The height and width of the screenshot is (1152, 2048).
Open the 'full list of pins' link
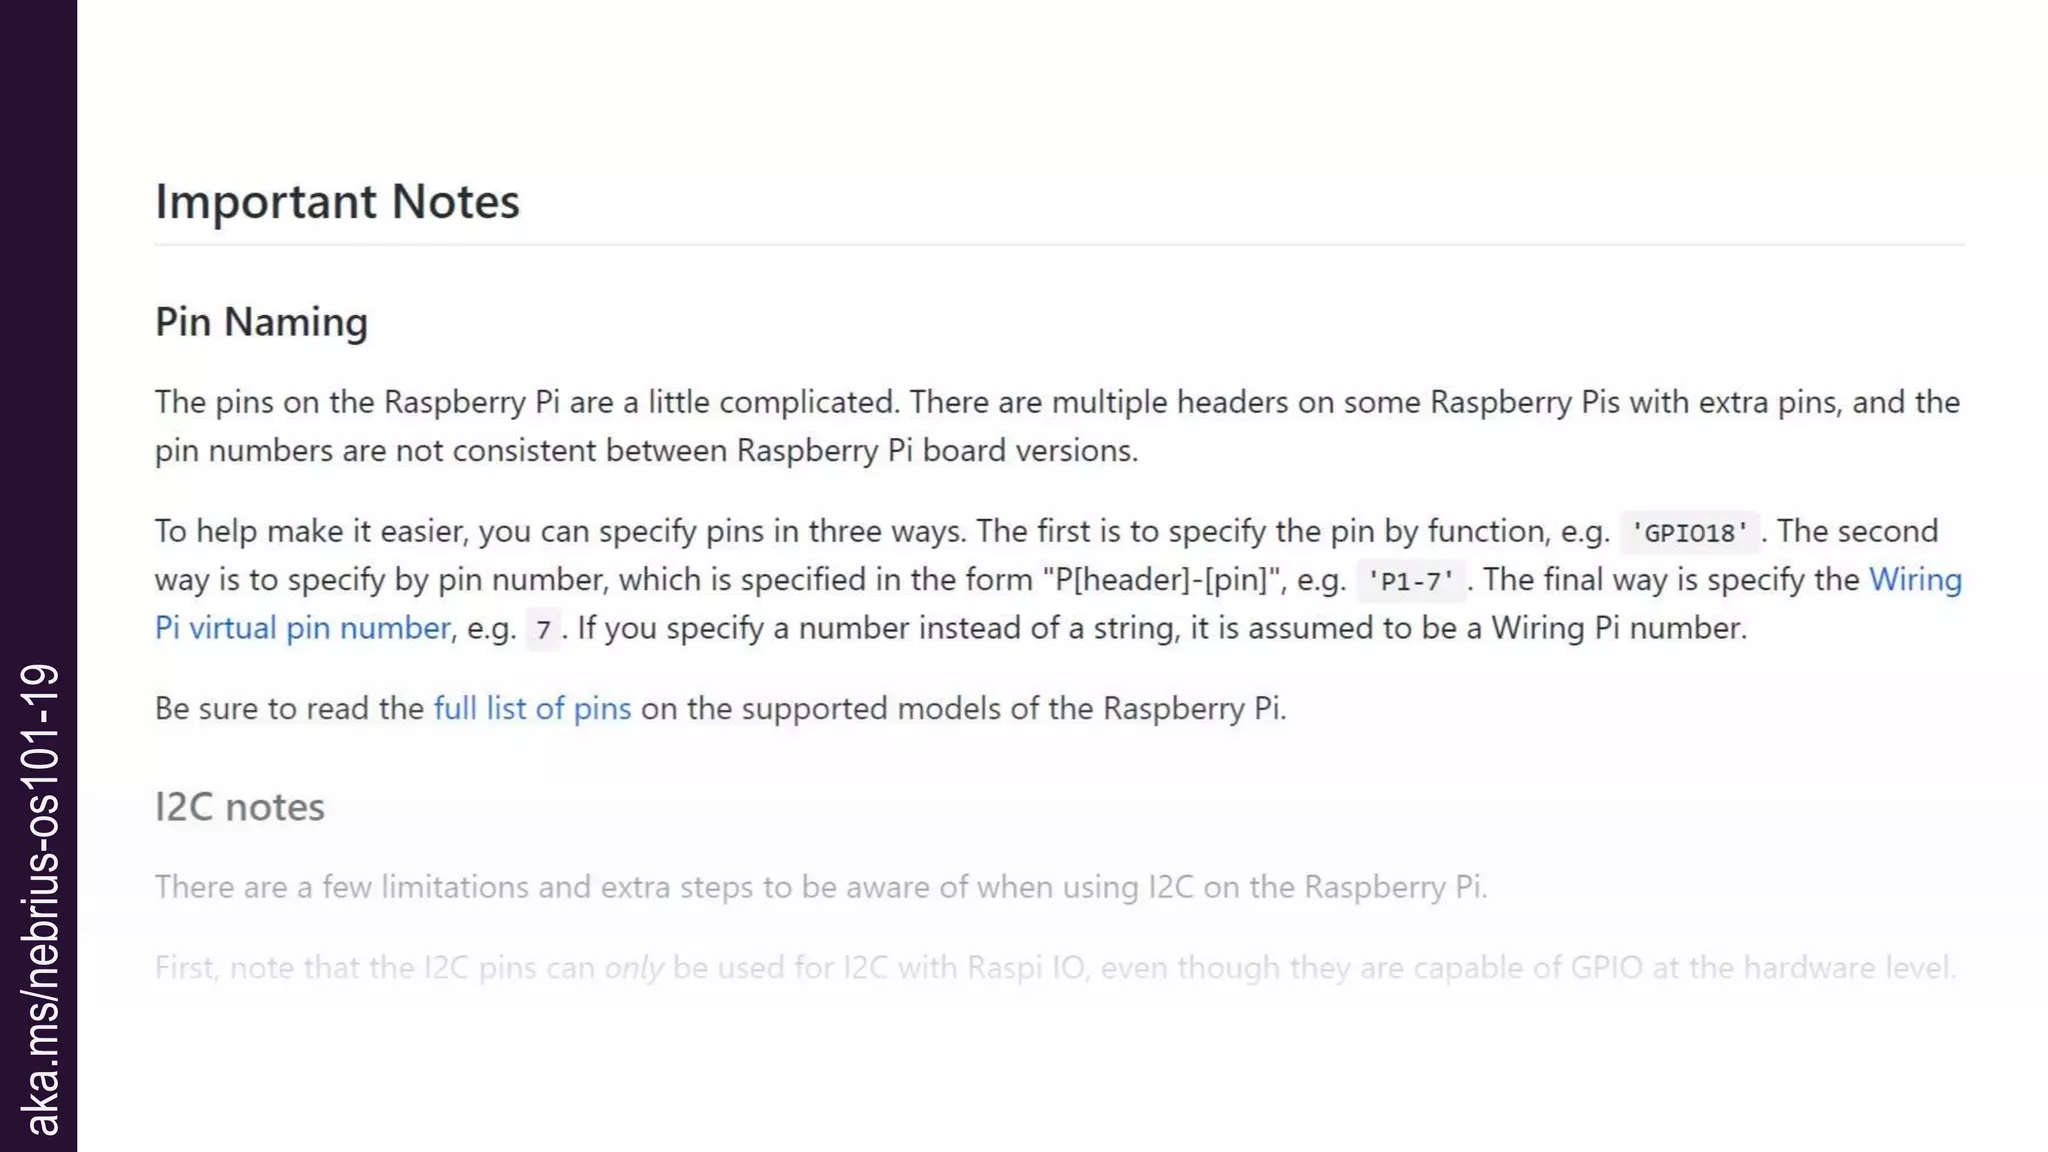click(x=532, y=708)
